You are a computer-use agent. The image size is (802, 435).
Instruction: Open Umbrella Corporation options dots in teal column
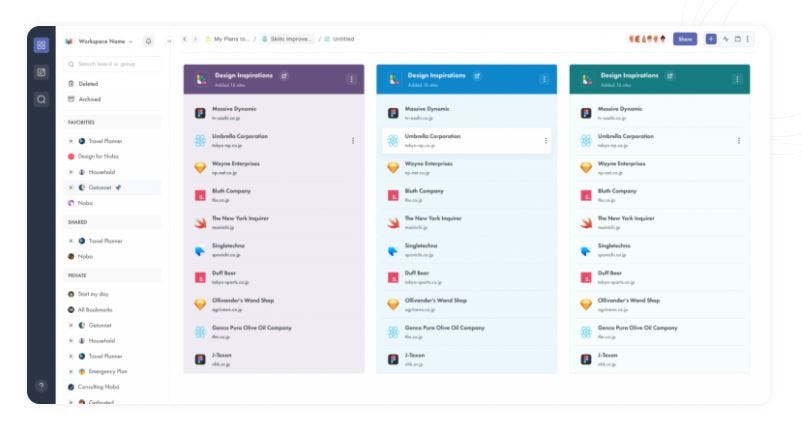[739, 141]
